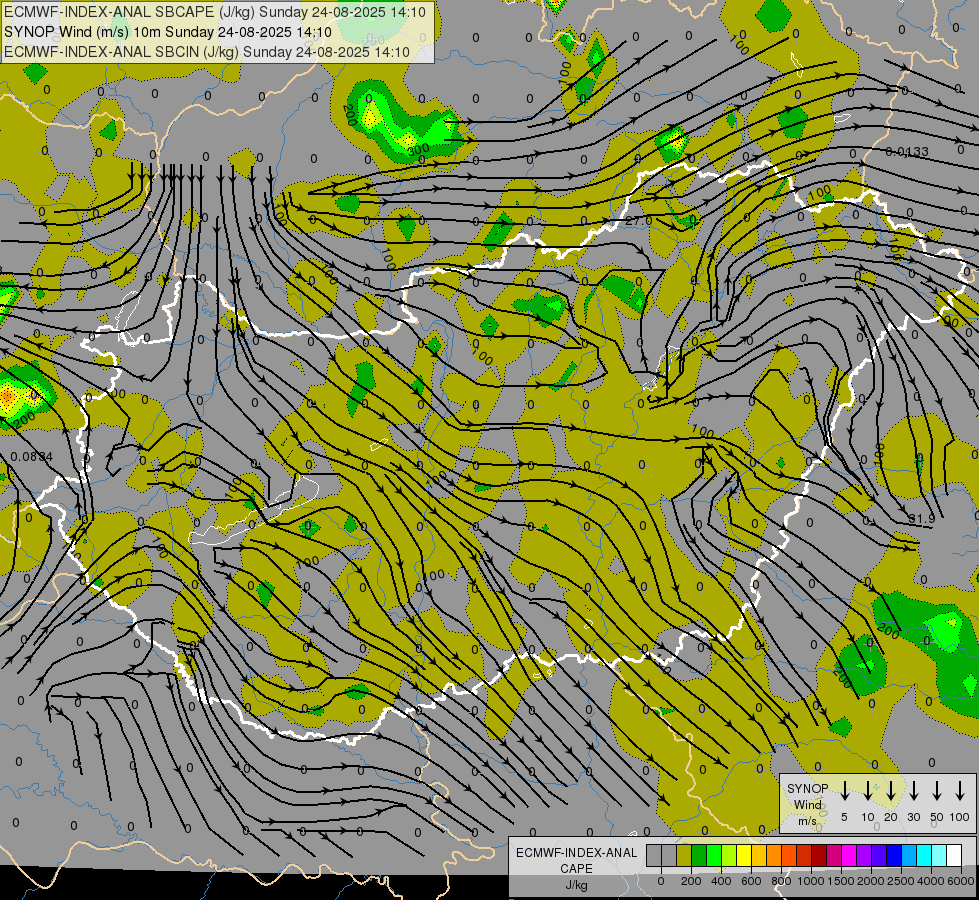The height and width of the screenshot is (900, 979).
Task: Click the wind arrow above the 30 label
Action: 913,791
